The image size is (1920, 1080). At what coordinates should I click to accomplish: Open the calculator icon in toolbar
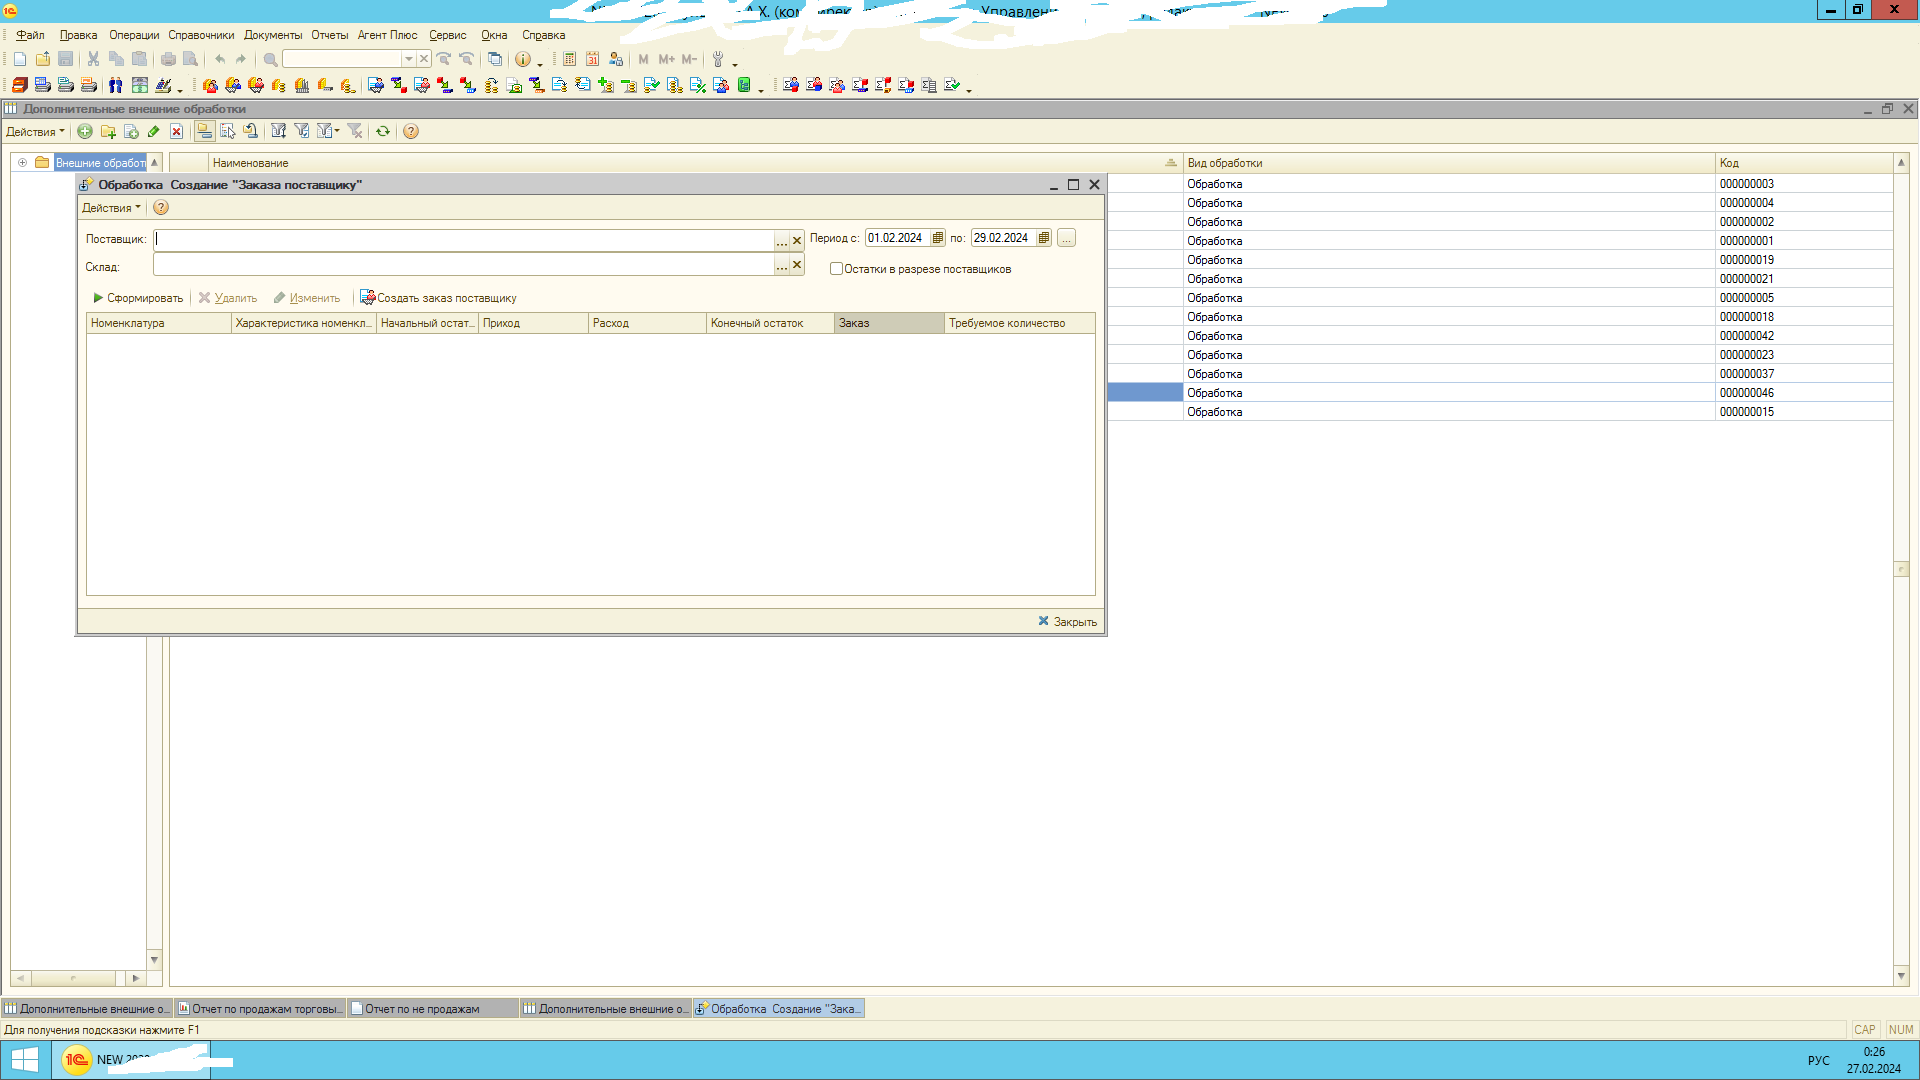(569, 59)
